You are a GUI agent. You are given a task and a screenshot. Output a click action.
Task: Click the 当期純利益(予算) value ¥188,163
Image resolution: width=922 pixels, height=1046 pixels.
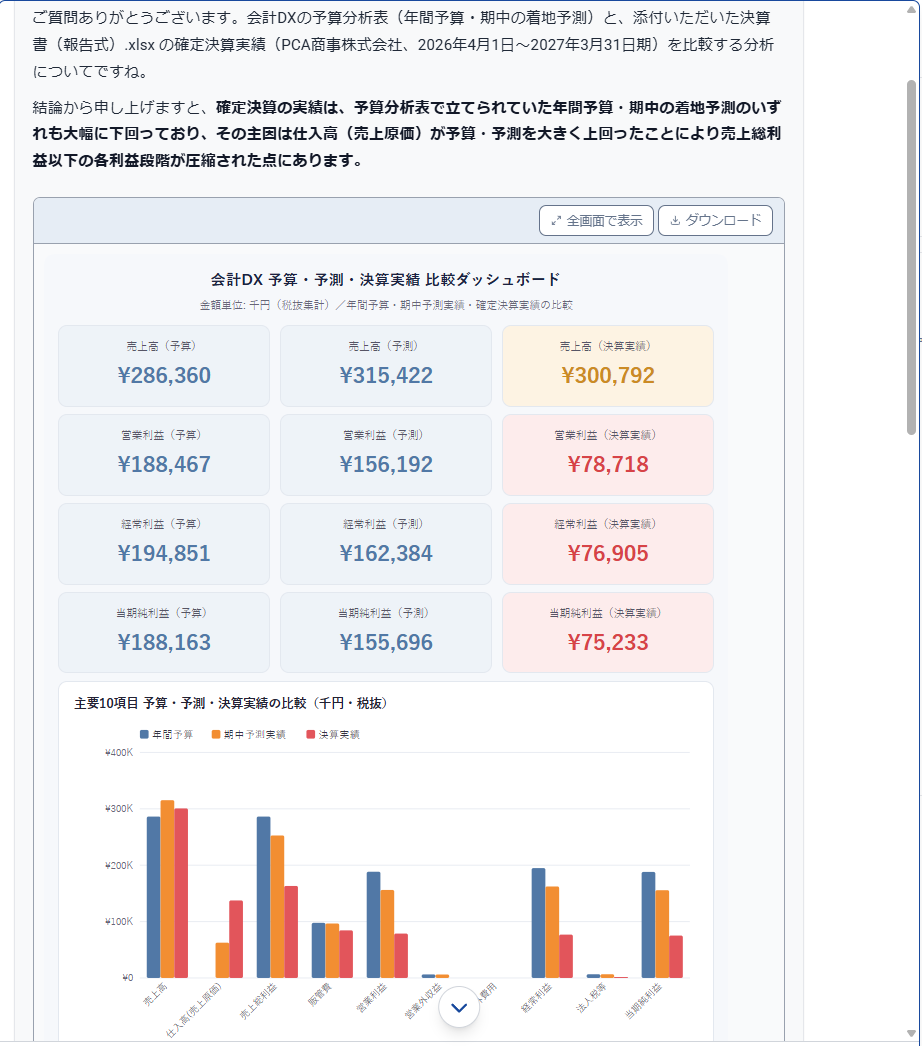(x=164, y=642)
